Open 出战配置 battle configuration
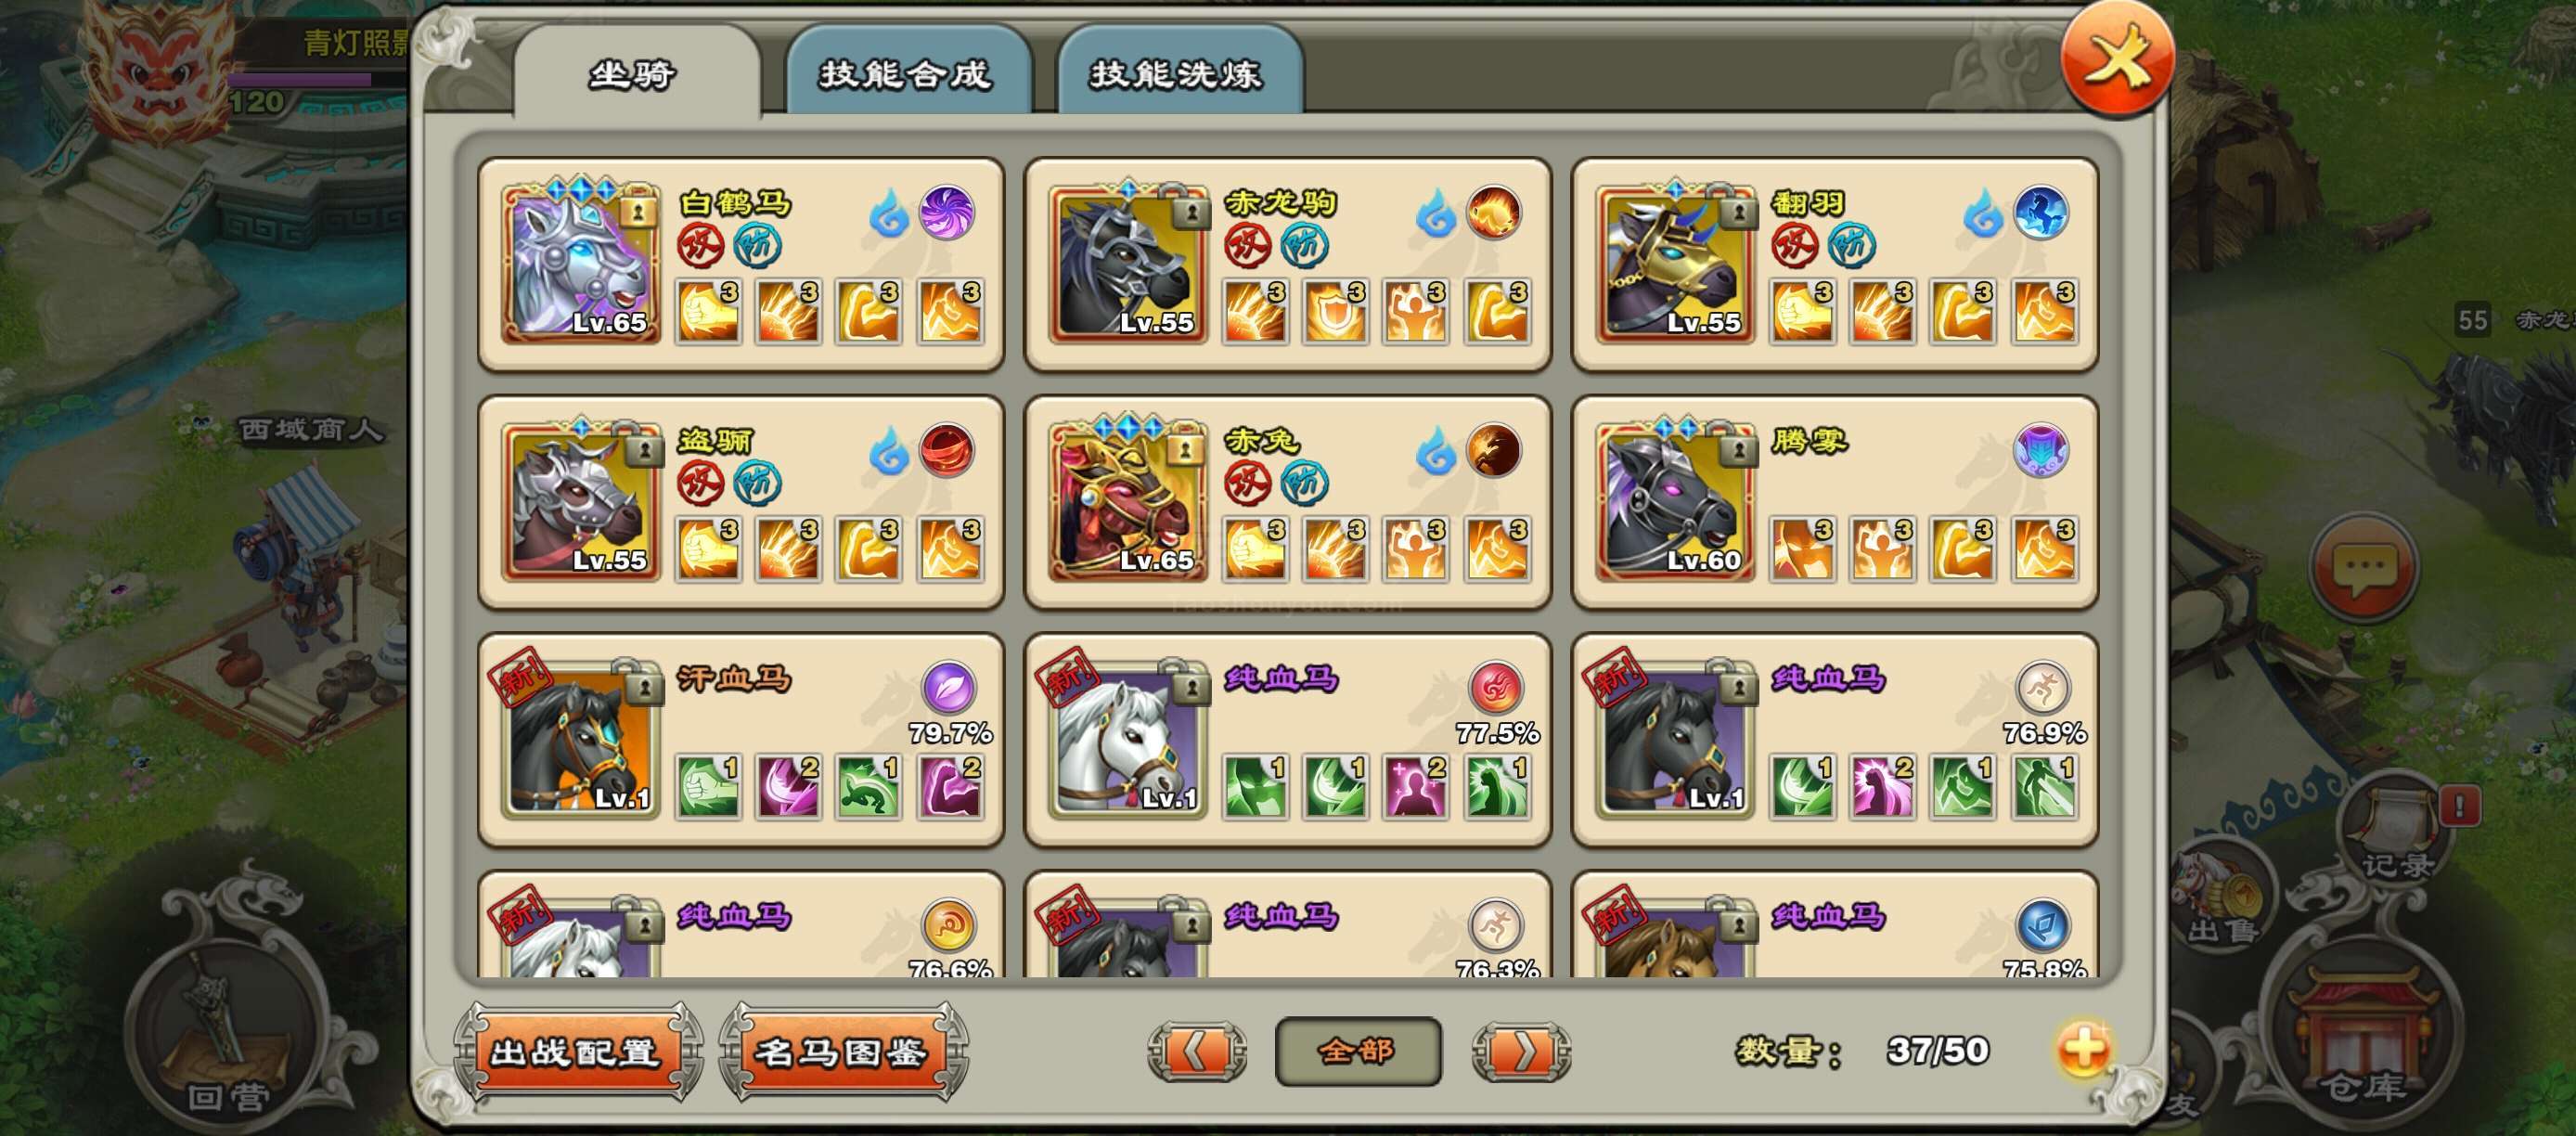The image size is (2576, 1136). point(577,1052)
